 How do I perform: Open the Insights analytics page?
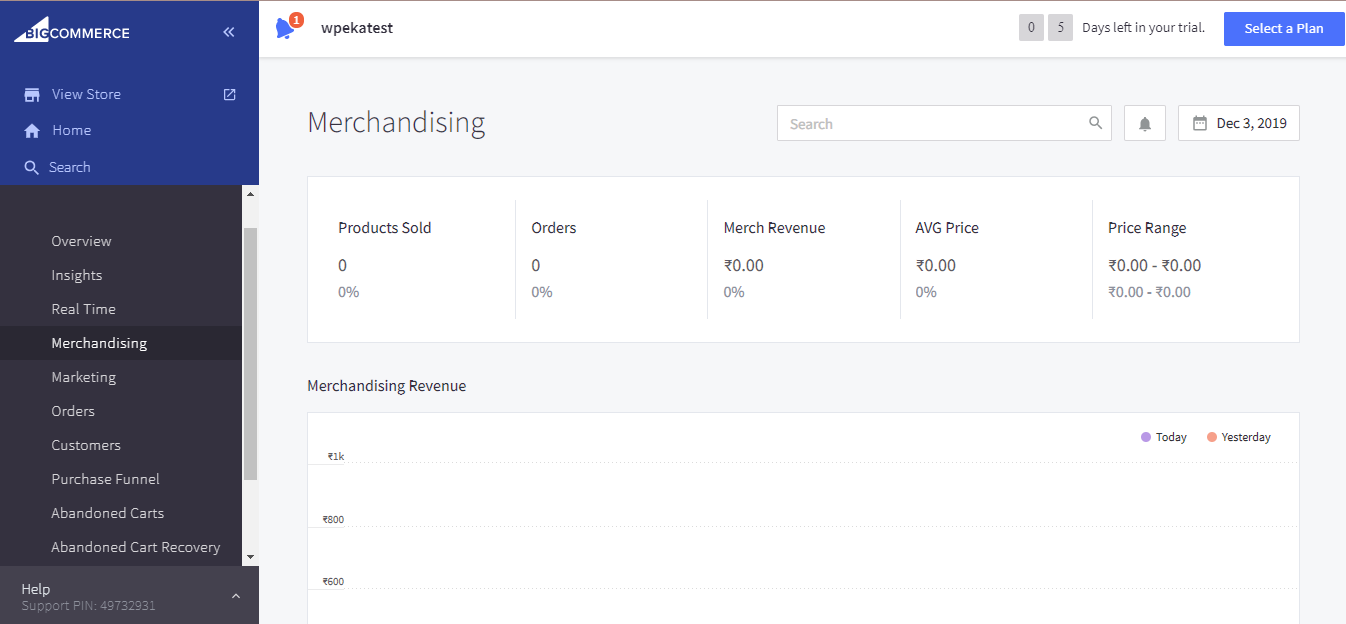pyautogui.click(x=77, y=275)
